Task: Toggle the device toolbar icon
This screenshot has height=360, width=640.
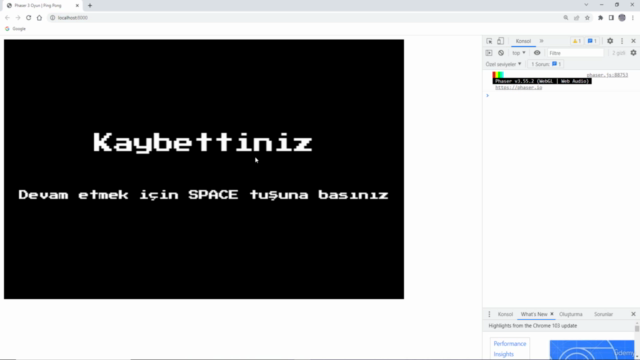Action: [x=500, y=41]
